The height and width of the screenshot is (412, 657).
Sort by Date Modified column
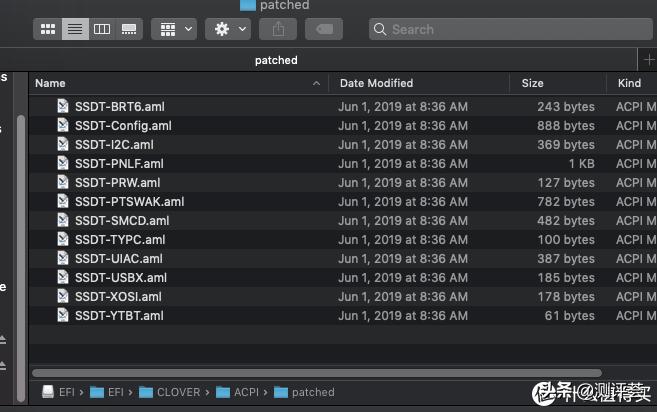(x=376, y=83)
